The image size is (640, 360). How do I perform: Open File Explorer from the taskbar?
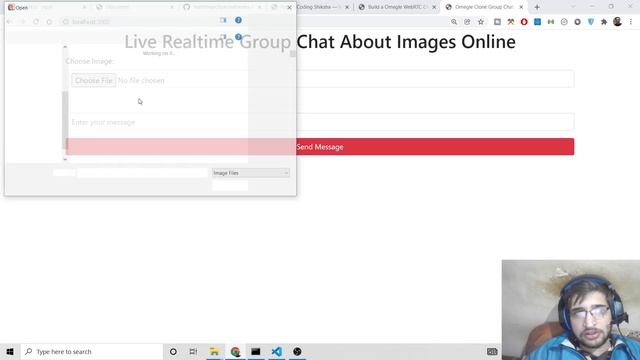click(214, 351)
